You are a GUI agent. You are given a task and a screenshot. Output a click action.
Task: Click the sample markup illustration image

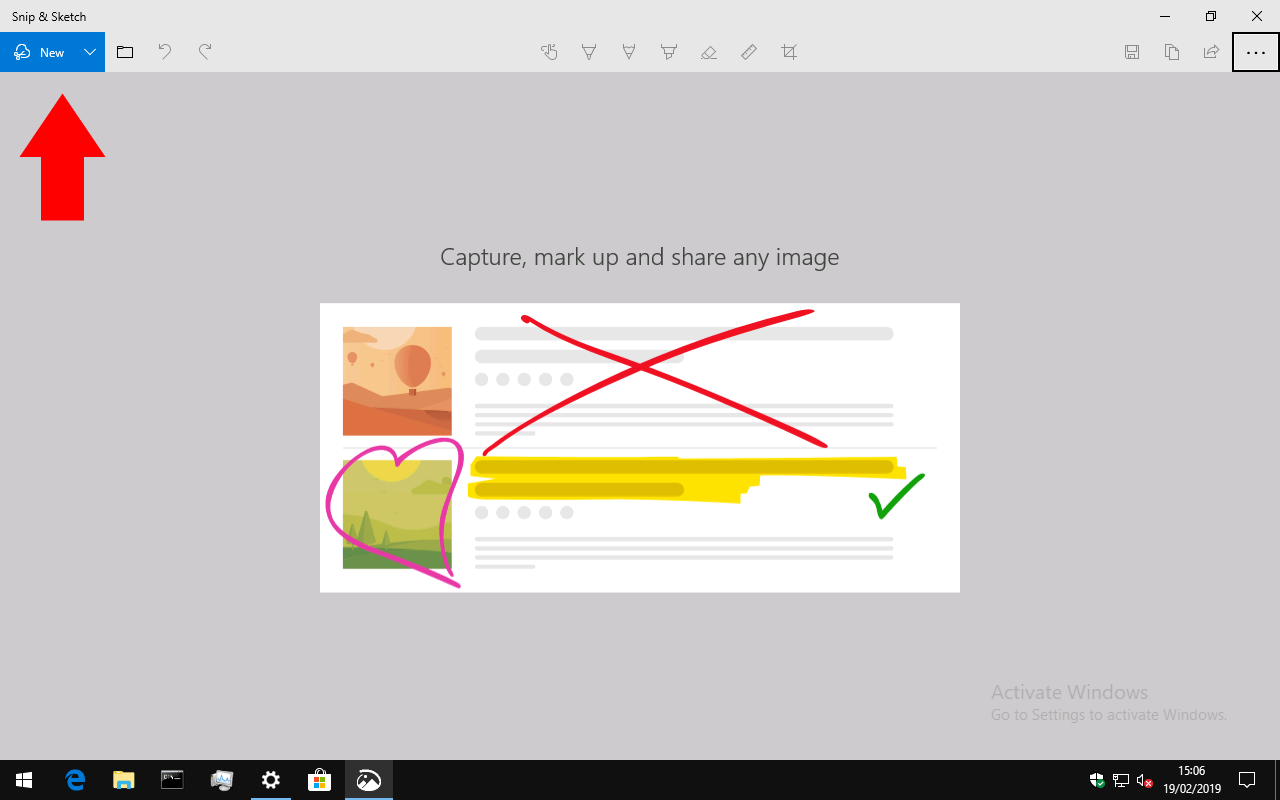click(x=640, y=448)
